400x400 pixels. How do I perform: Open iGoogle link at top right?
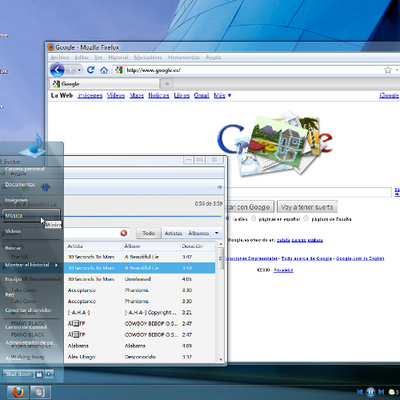[389, 96]
